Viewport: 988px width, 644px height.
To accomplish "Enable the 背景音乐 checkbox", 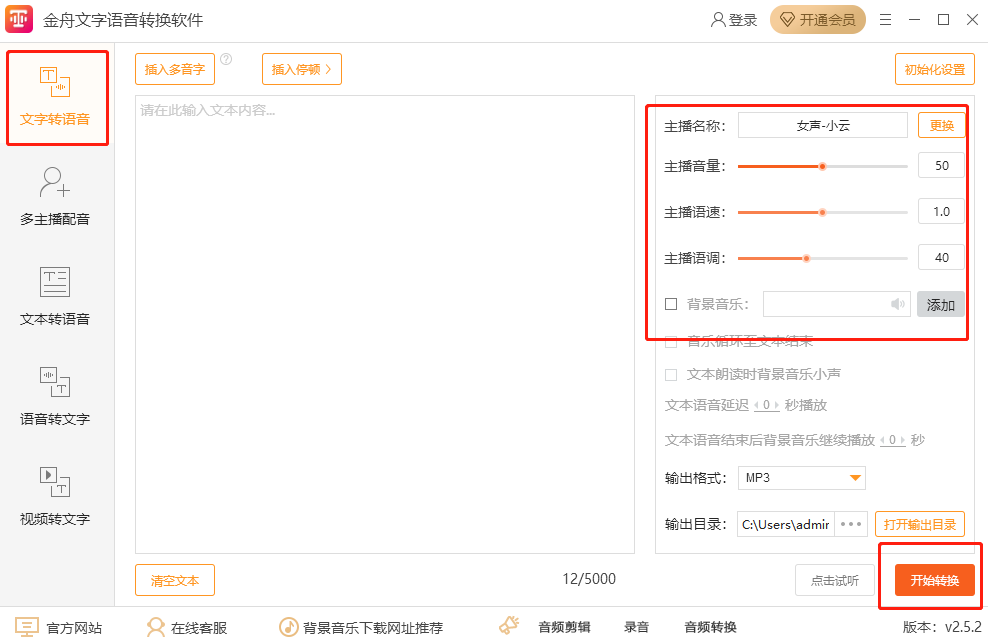I will click(671, 304).
